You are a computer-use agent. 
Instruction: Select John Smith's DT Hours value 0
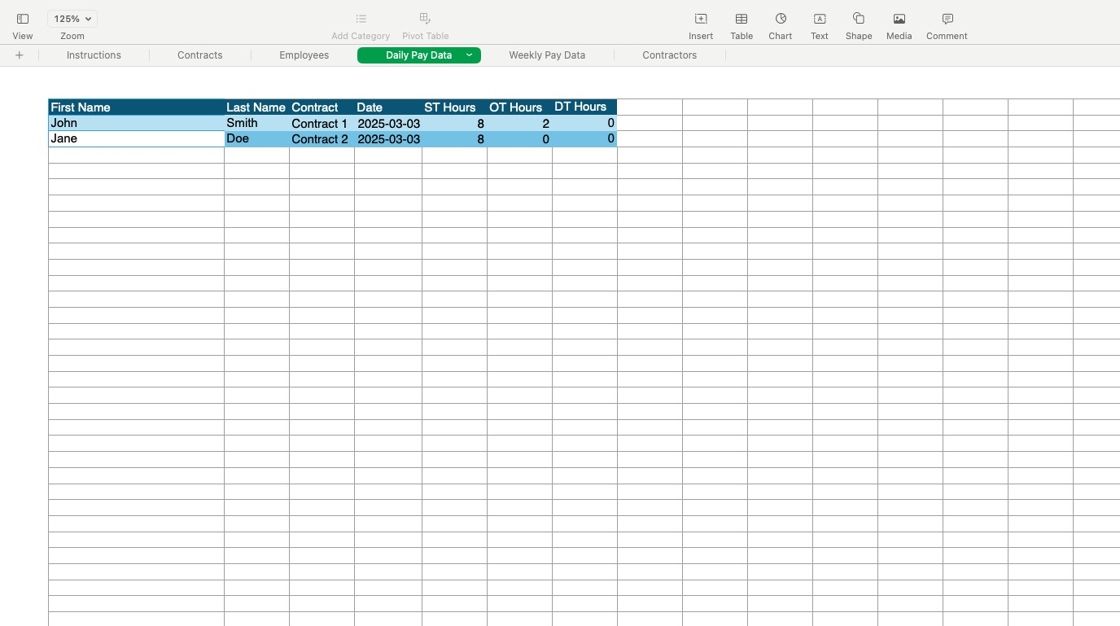[x=584, y=123]
